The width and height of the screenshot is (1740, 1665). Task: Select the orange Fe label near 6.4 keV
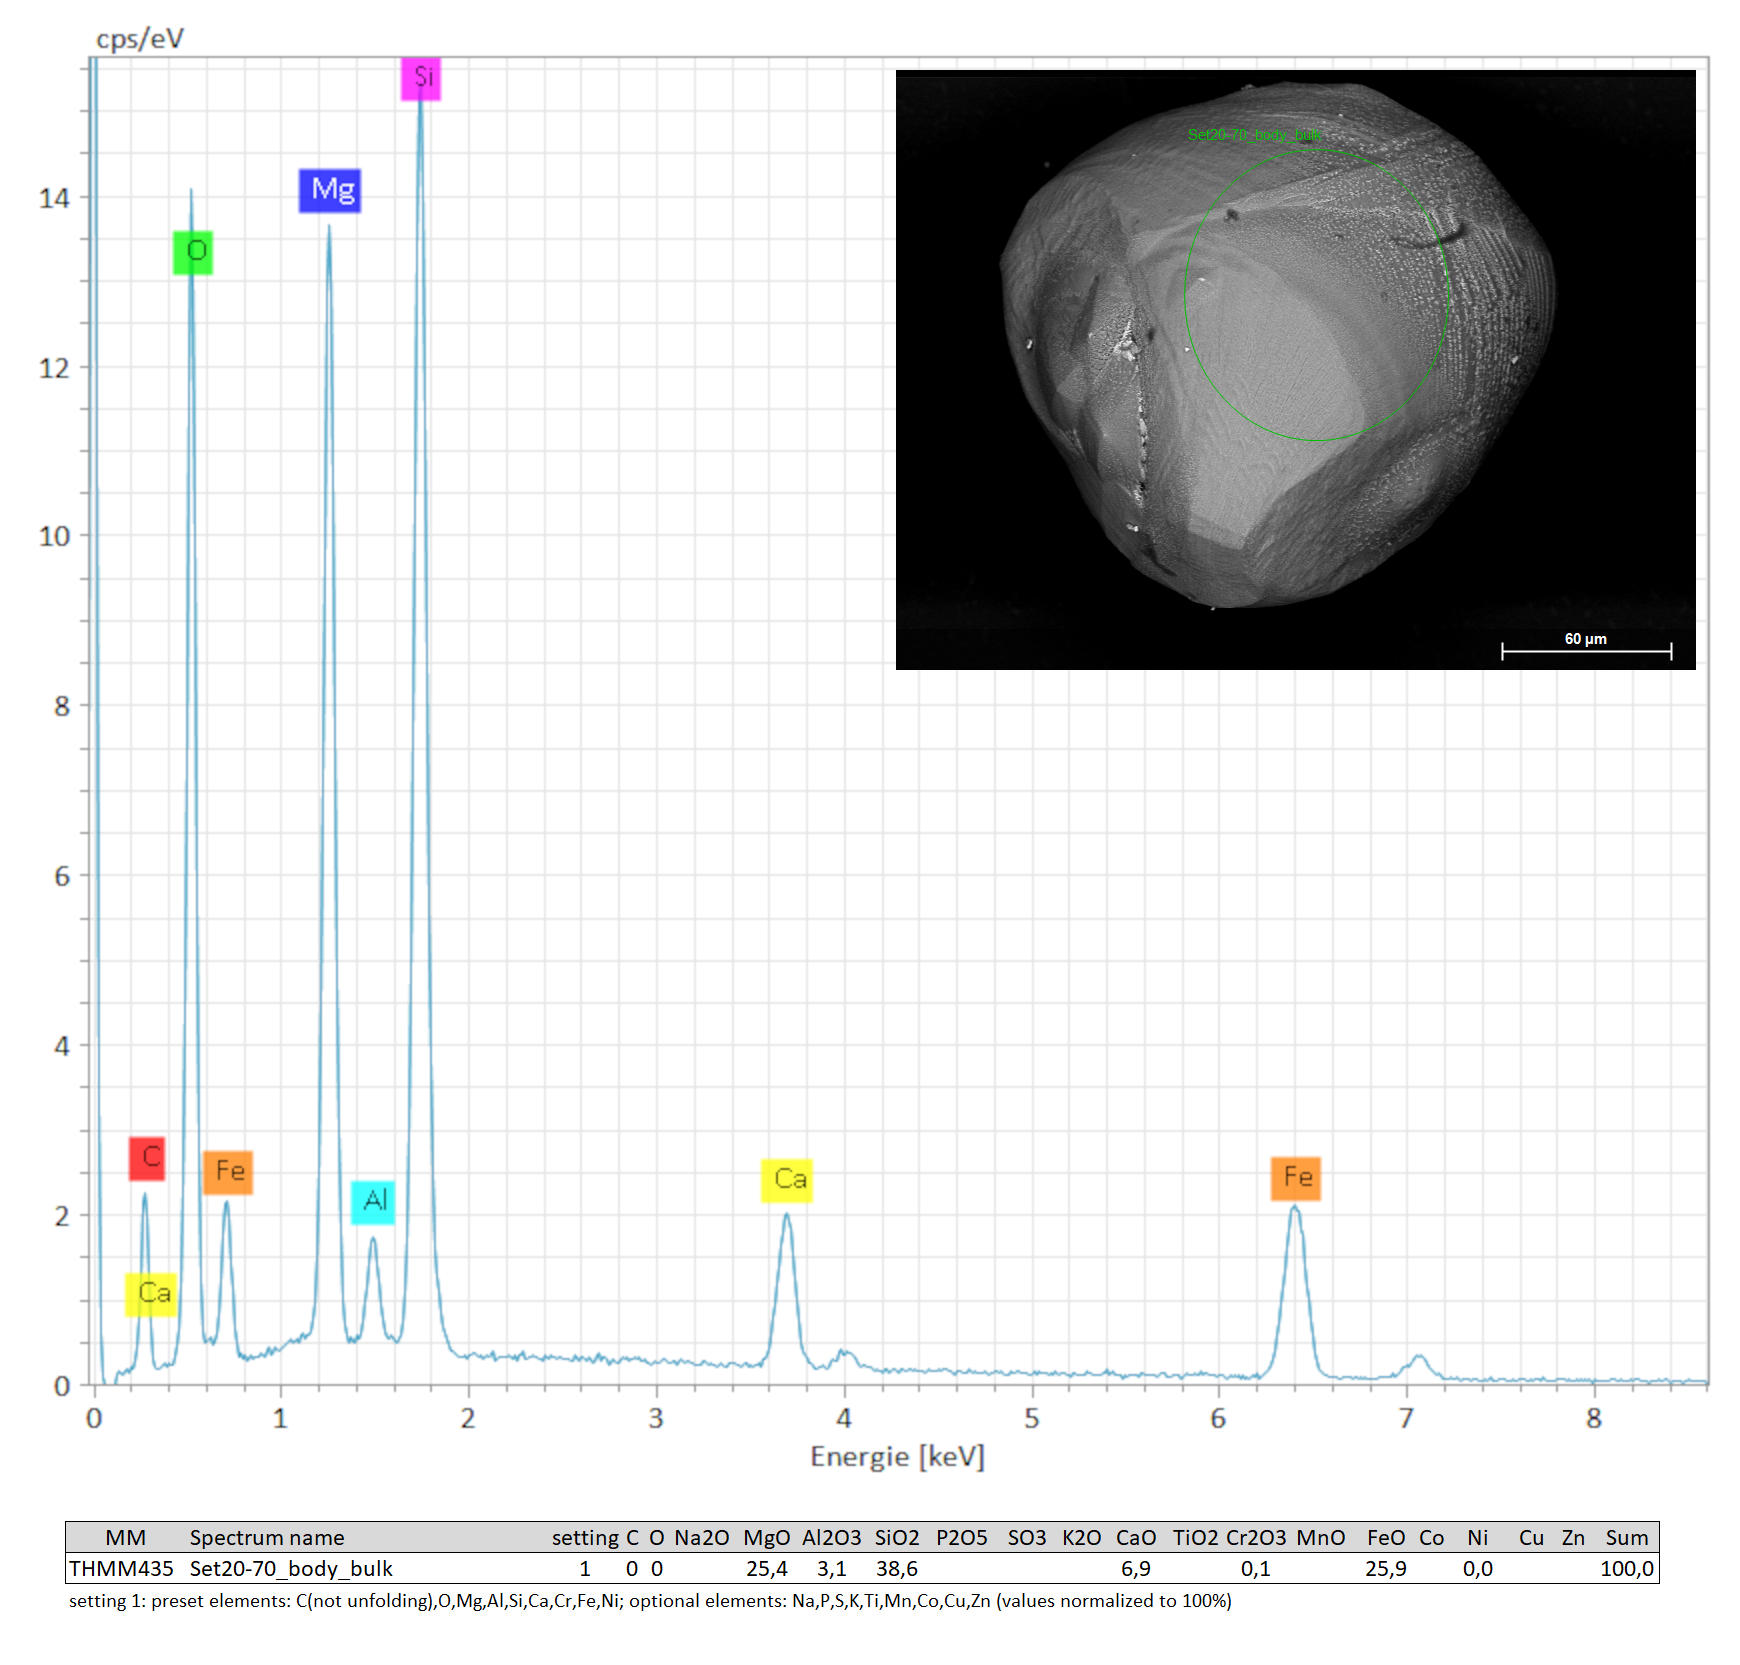point(1296,1177)
